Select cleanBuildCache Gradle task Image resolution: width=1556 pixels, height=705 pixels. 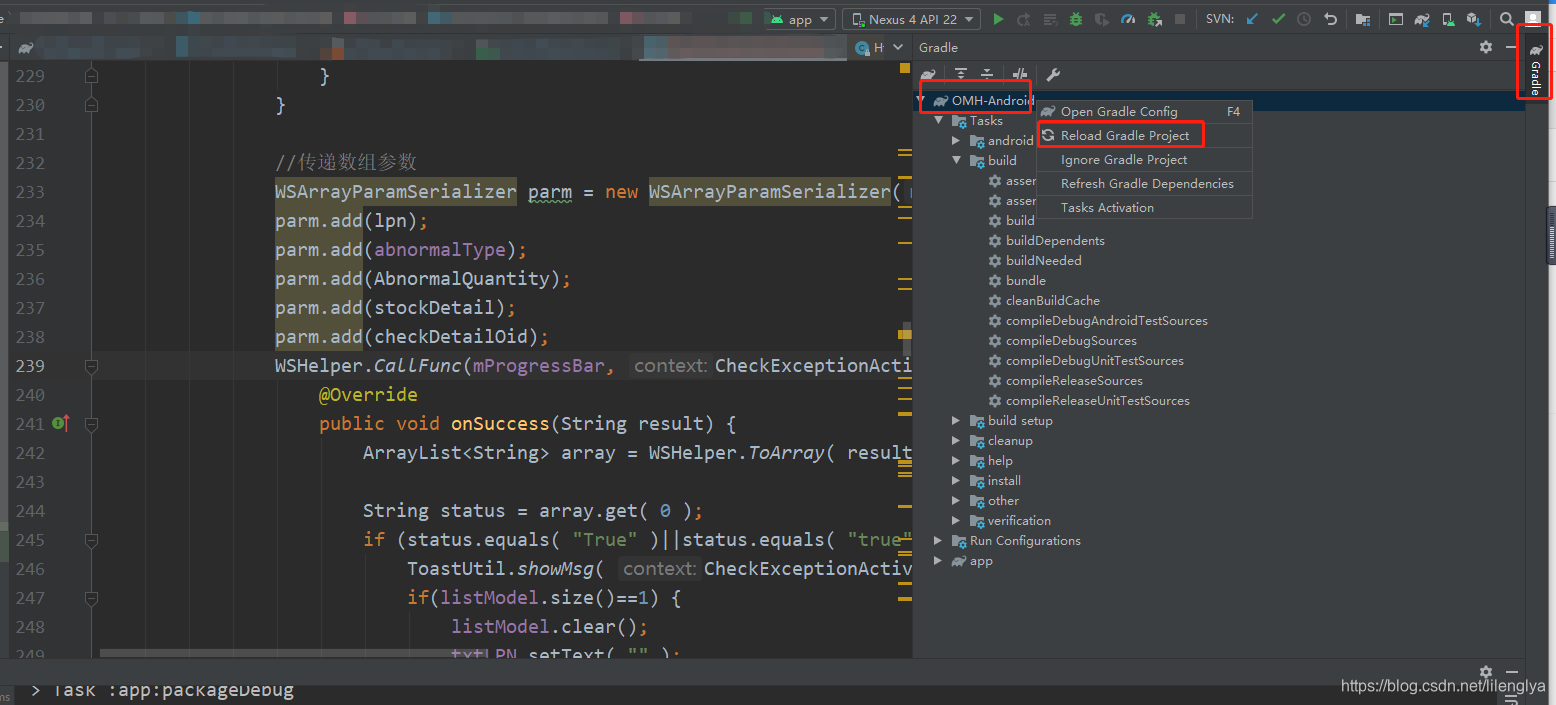[x=1052, y=301]
